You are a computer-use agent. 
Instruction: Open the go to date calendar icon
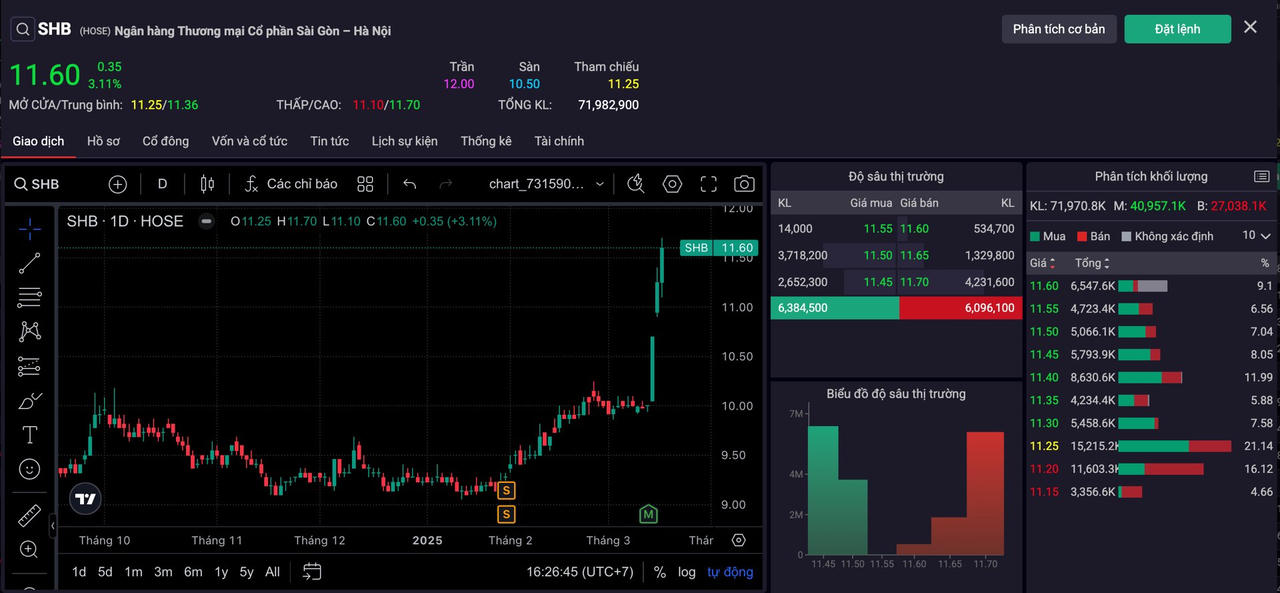[x=312, y=572]
